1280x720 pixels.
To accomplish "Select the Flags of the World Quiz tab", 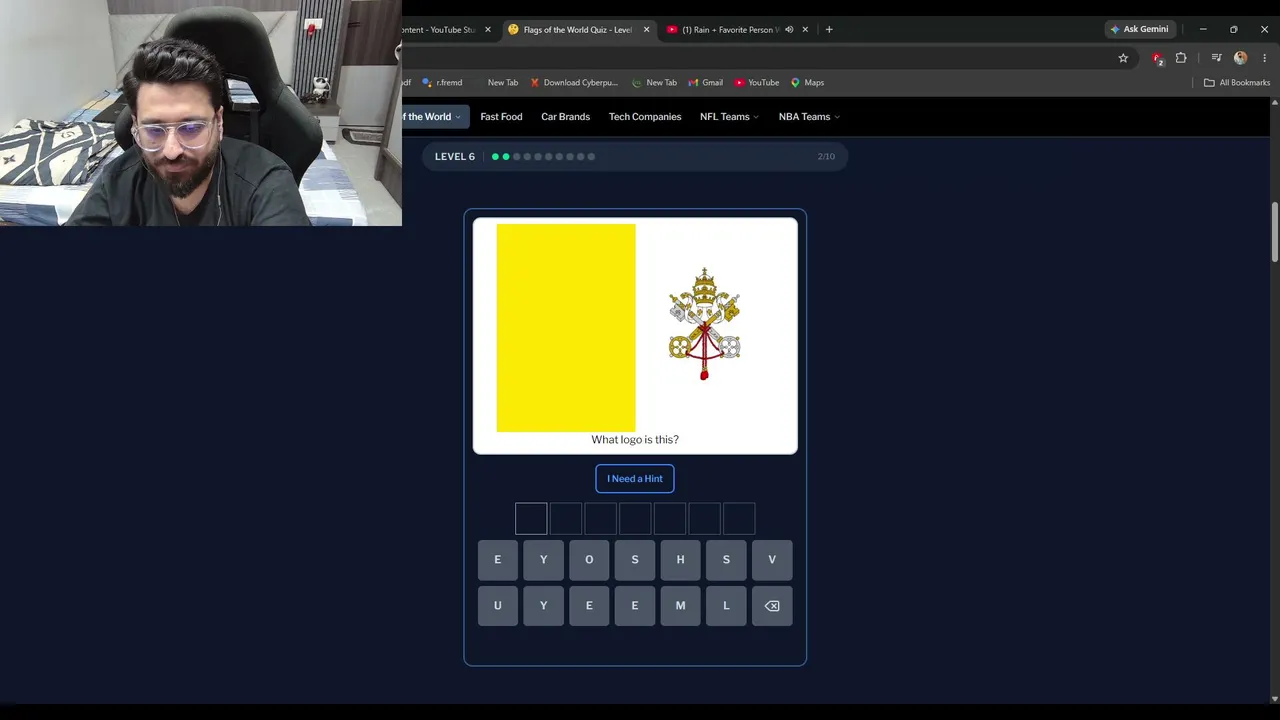I will 577,30.
